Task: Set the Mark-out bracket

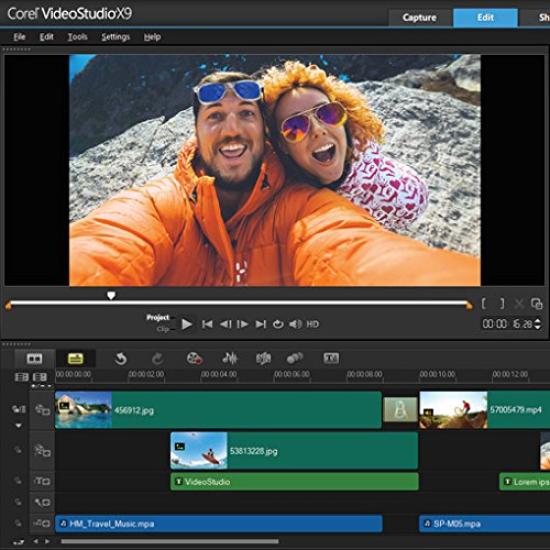Action: tap(502, 304)
